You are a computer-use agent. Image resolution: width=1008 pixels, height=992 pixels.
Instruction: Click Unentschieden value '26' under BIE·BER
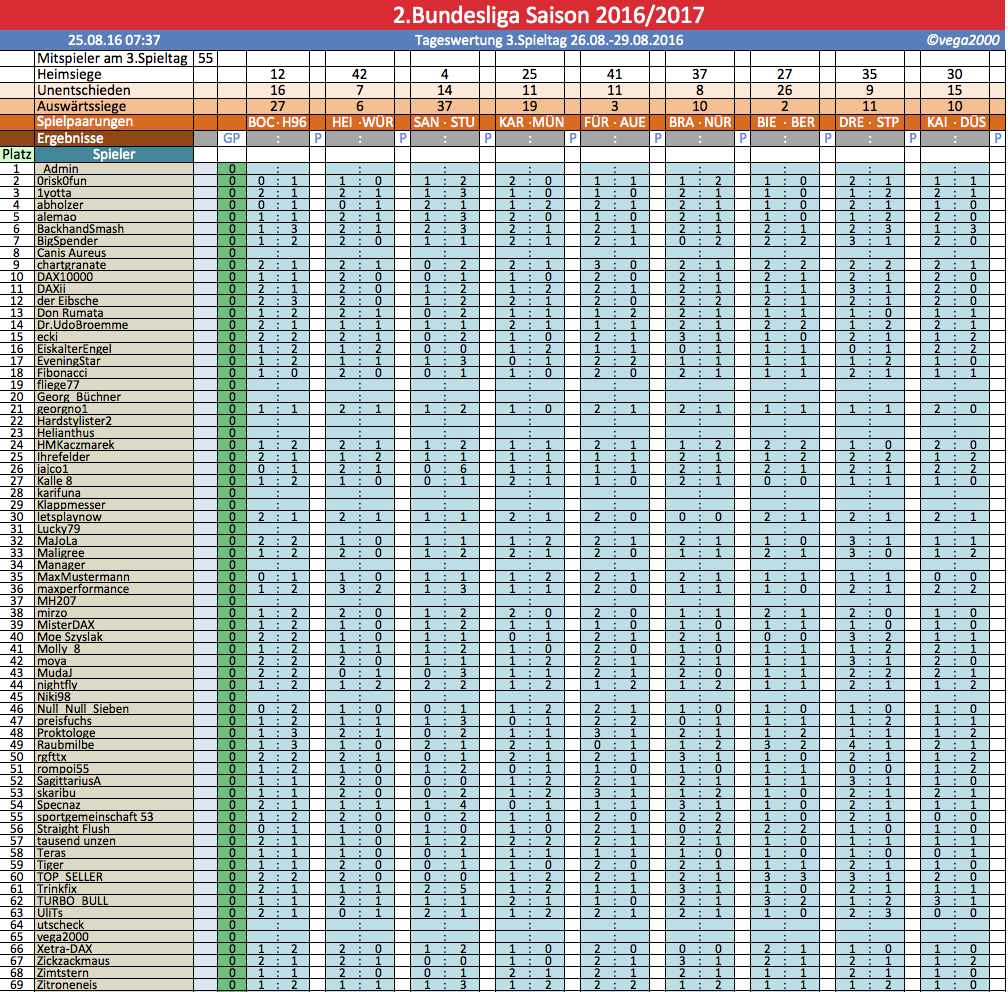[784, 91]
